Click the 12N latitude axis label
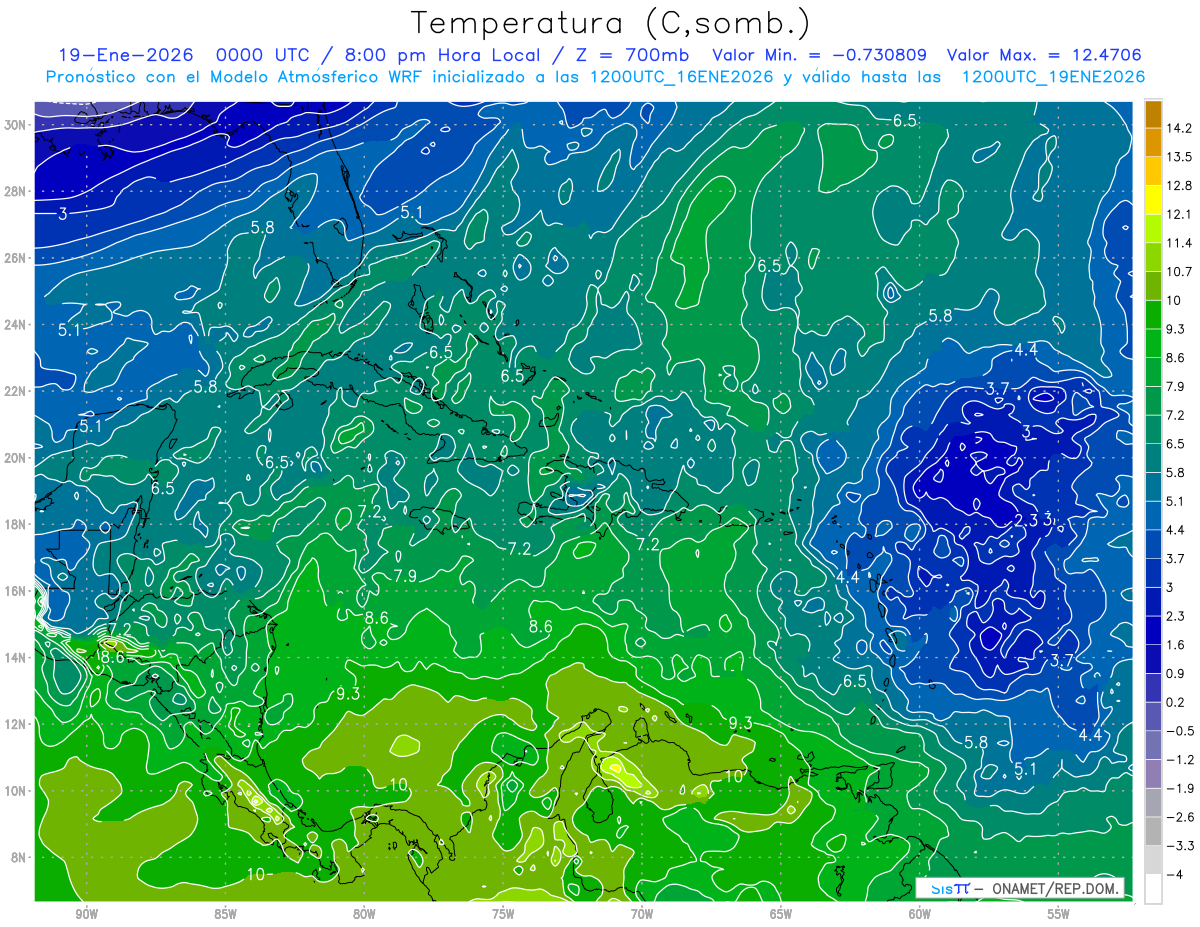This screenshot has height=927, width=1200. point(16,724)
